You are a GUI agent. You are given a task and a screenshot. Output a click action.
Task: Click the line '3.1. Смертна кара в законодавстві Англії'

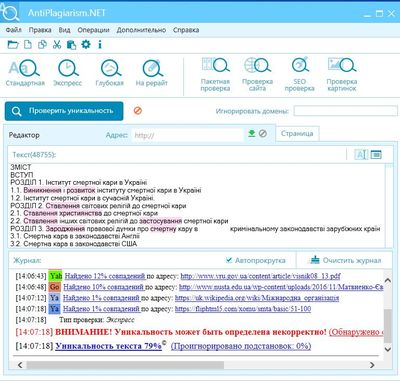click(75, 236)
